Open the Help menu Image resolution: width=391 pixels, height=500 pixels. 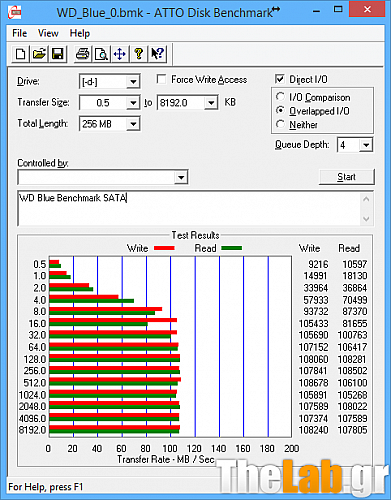coord(80,33)
